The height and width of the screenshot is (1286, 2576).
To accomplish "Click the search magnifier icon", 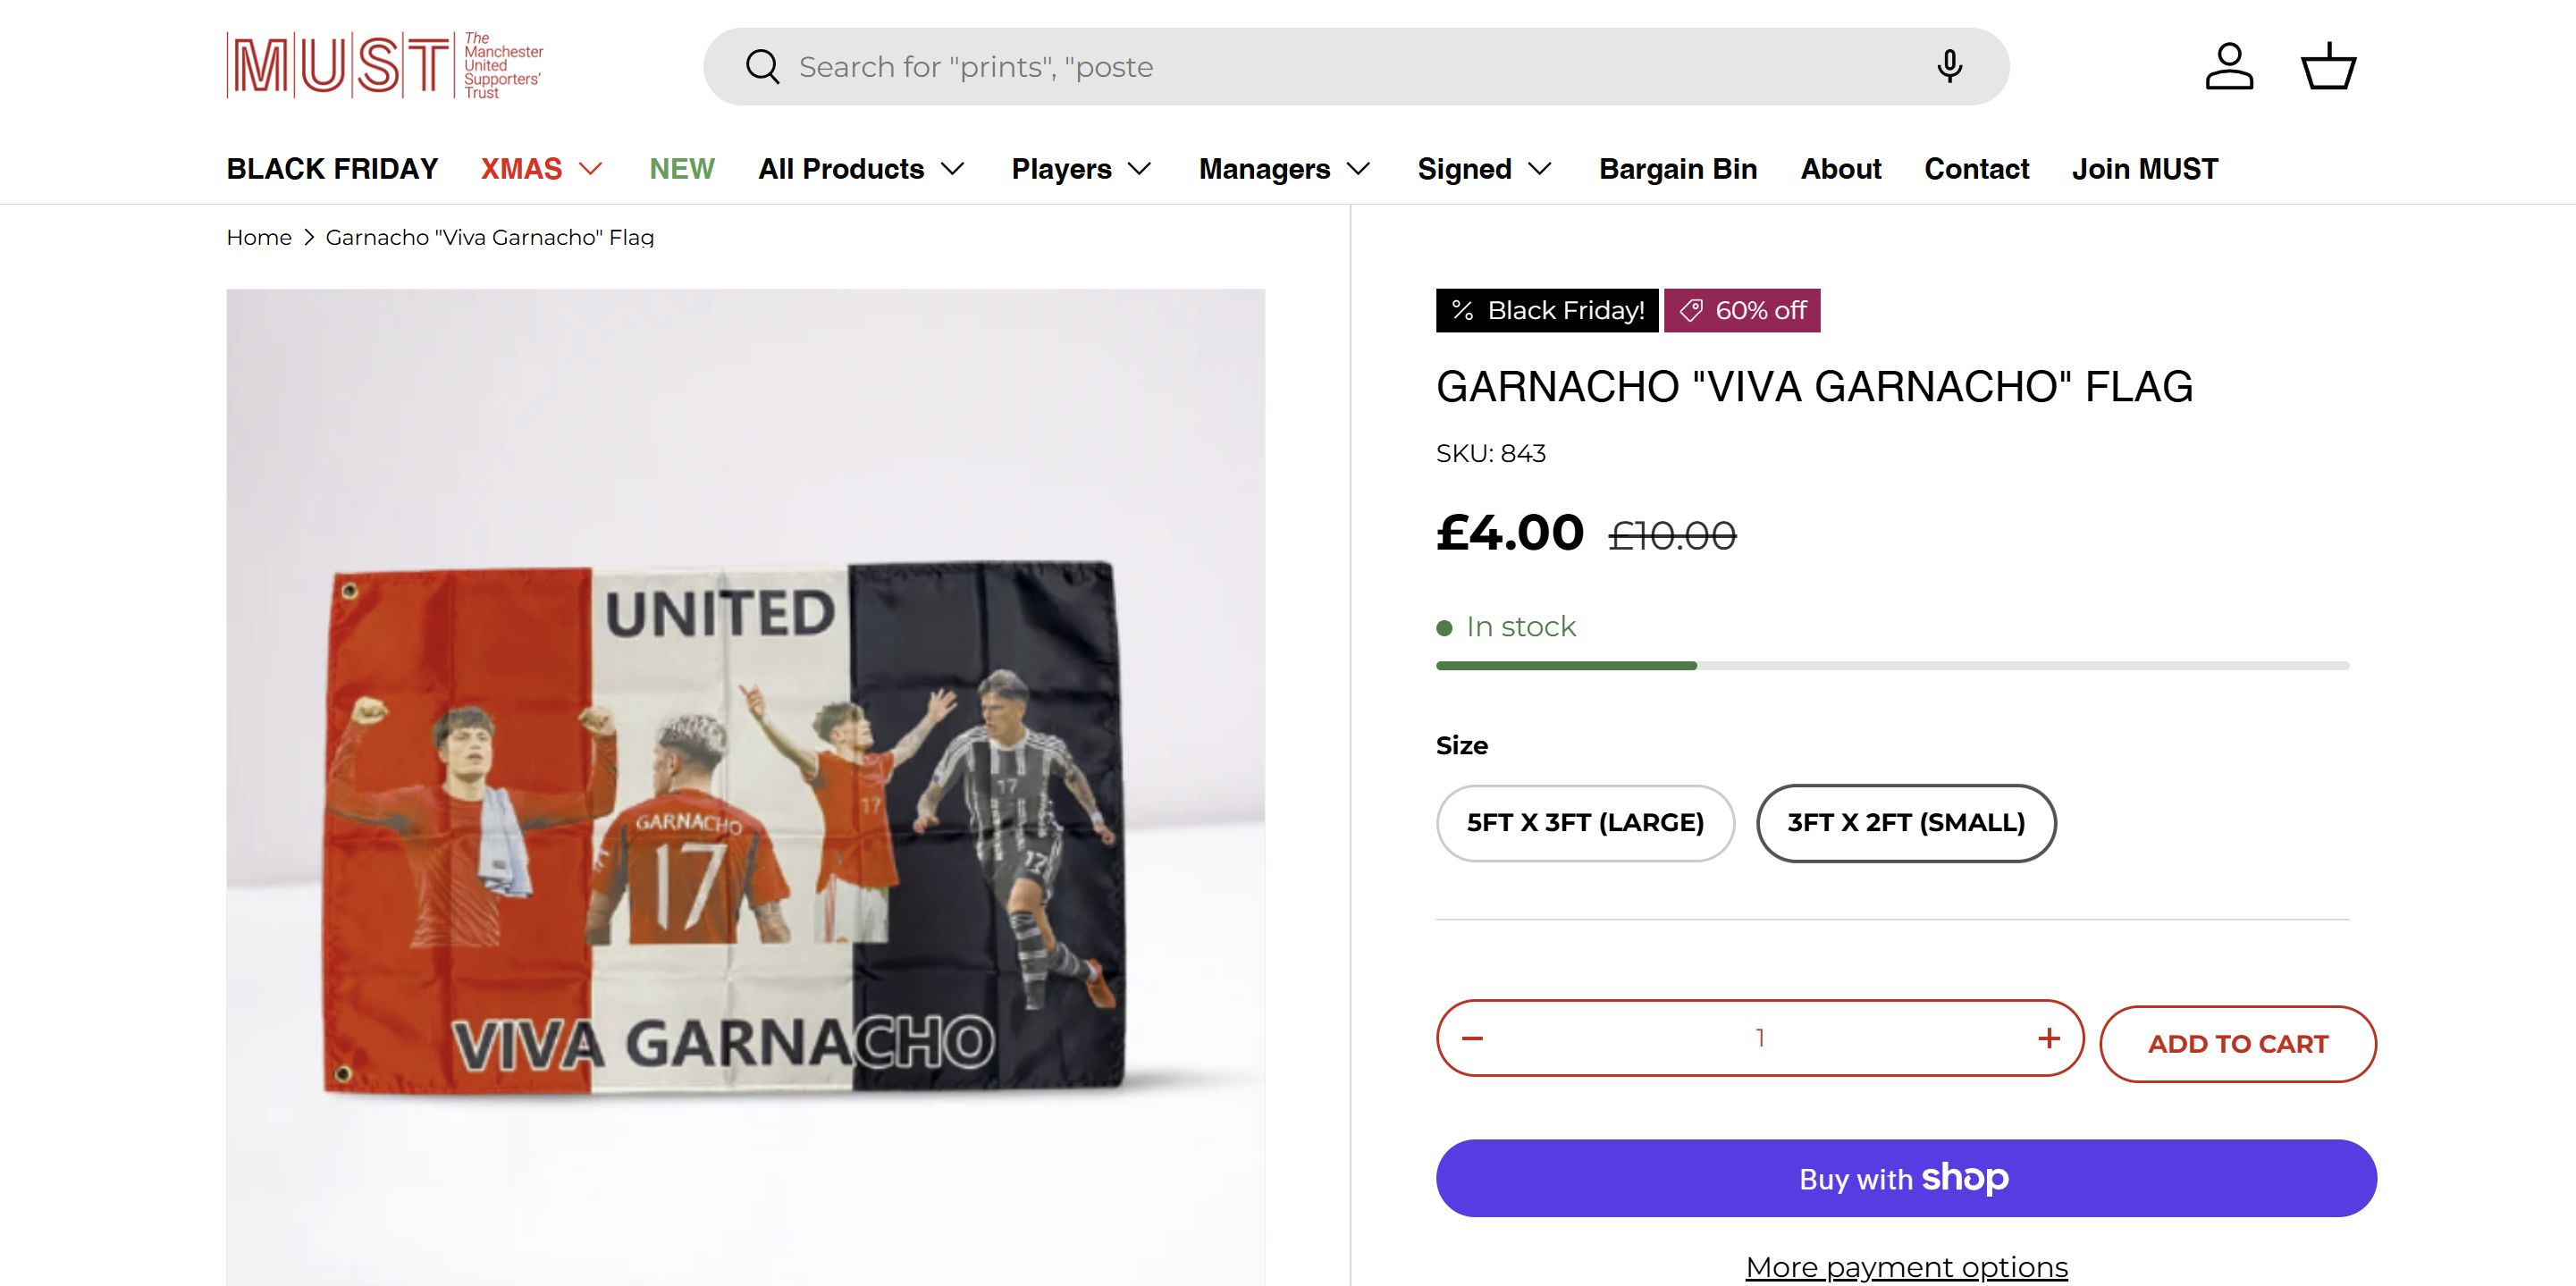I will pyautogui.click(x=762, y=67).
